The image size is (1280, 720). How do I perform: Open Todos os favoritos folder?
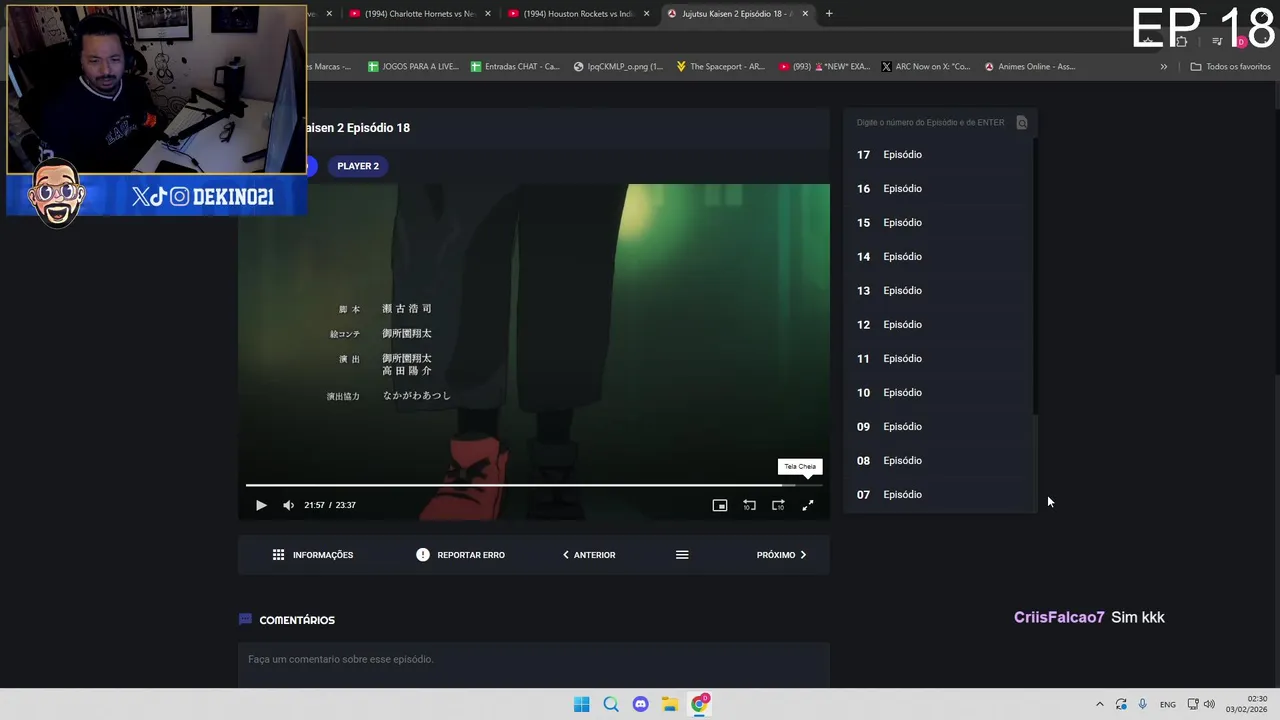(1230, 67)
